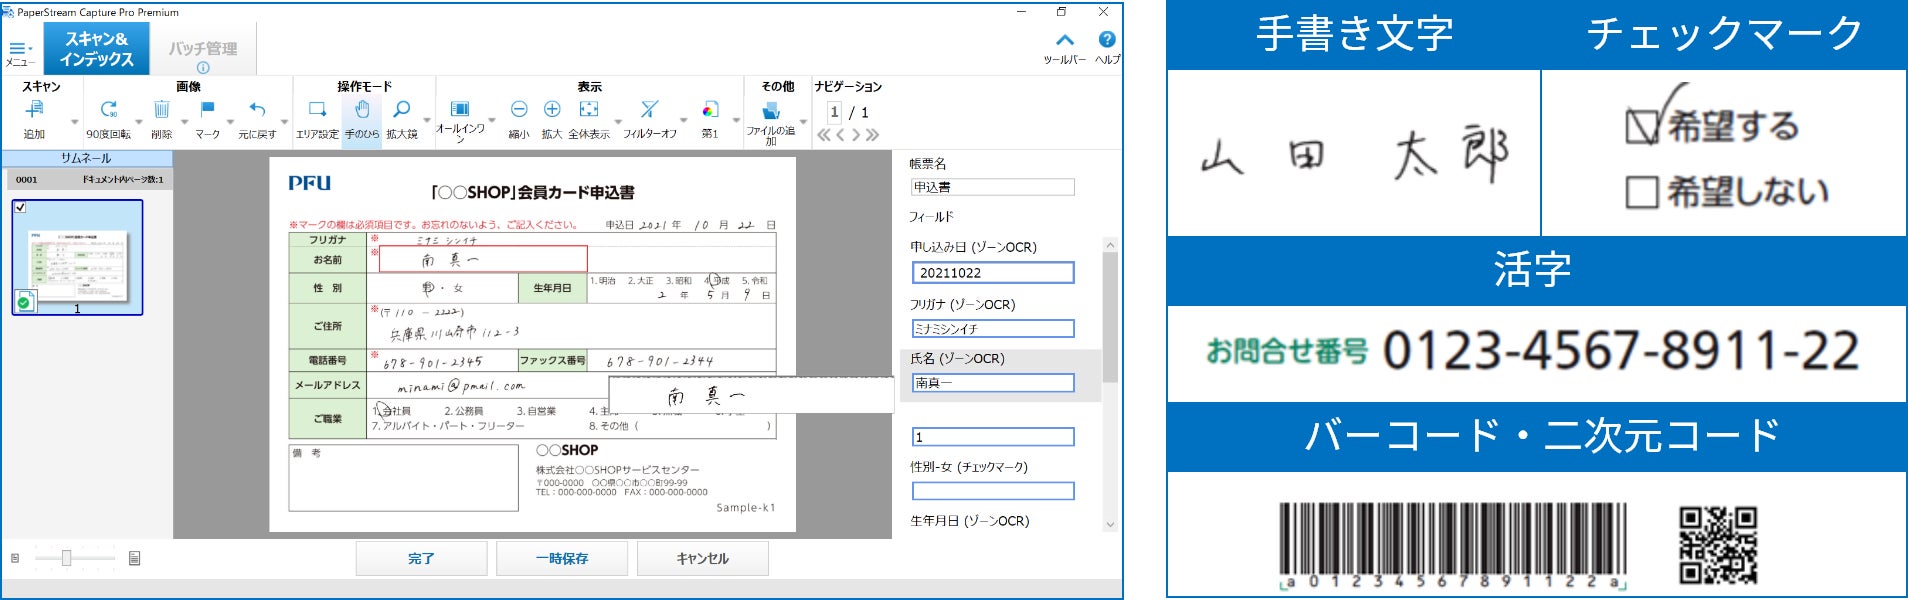Open dropdown arrow next to 90度回転
This screenshot has height=600, width=1908.
pyautogui.click(x=137, y=122)
